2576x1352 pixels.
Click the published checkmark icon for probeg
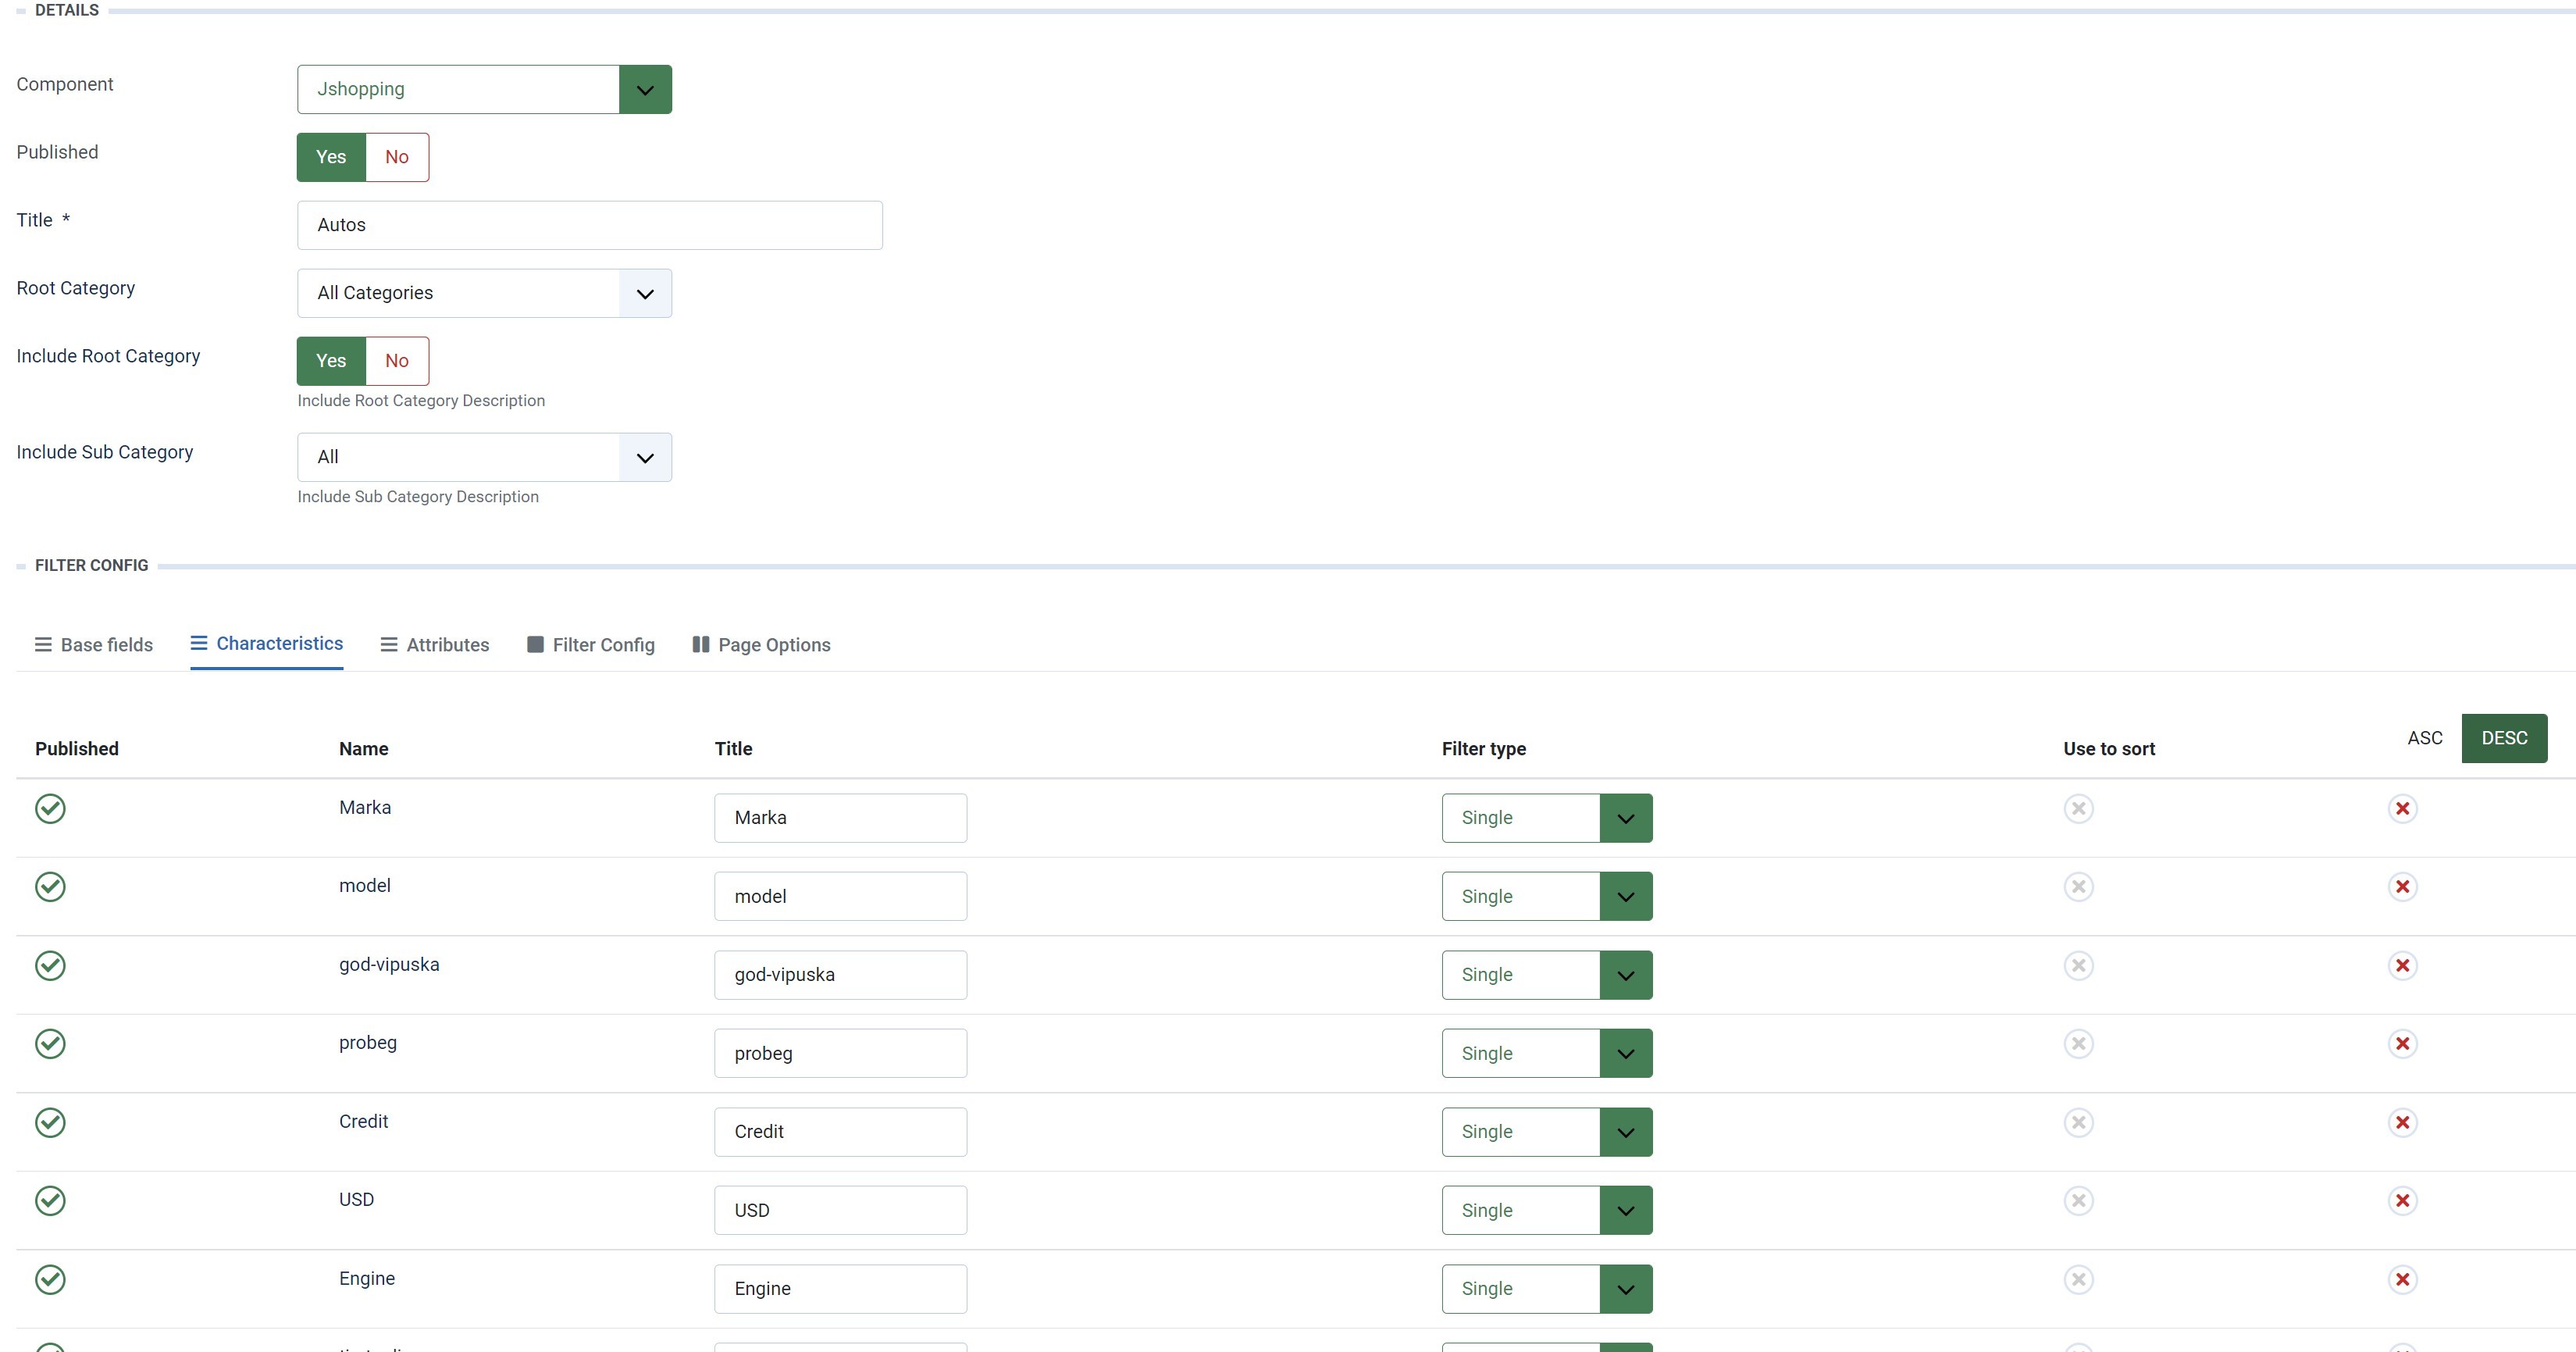[x=50, y=1044]
